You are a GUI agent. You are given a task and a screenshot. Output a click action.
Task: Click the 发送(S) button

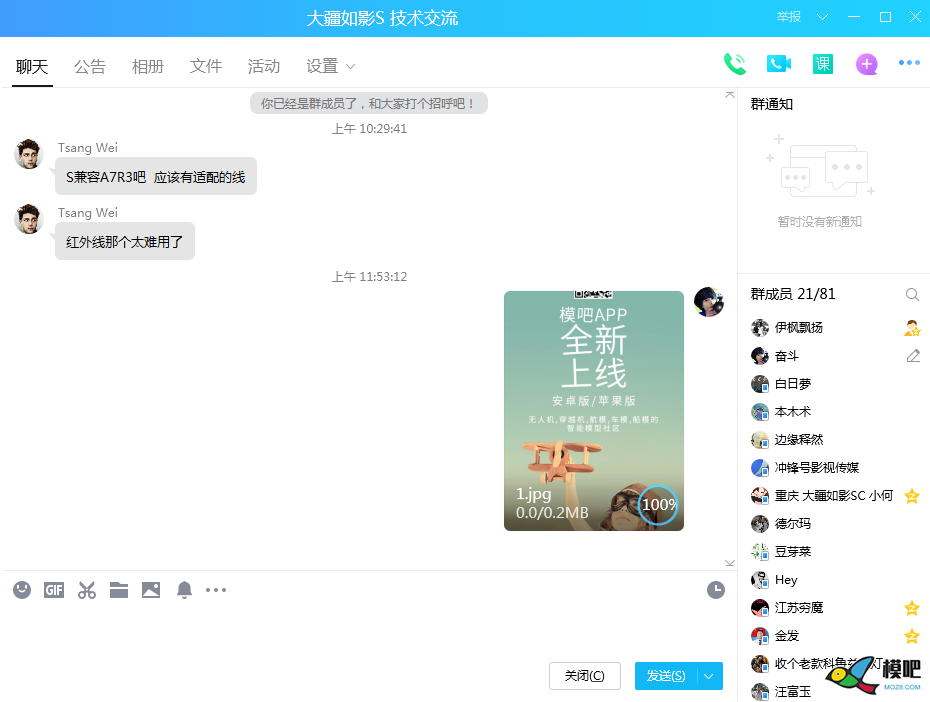click(x=666, y=676)
